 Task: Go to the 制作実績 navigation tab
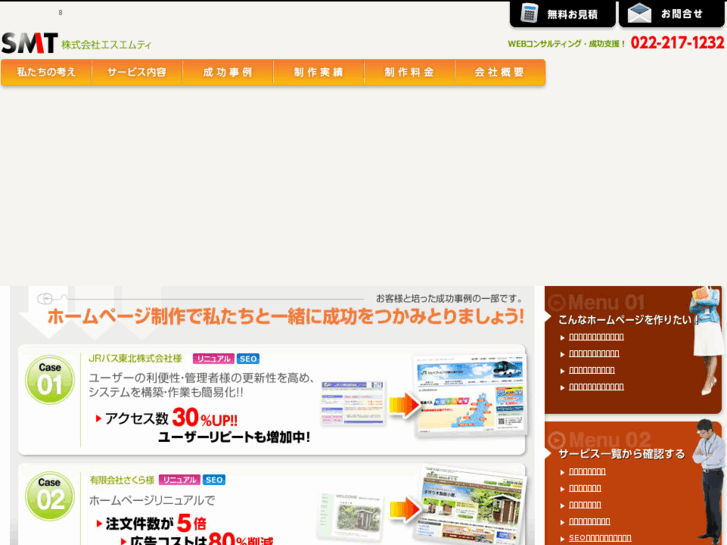click(x=319, y=72)
